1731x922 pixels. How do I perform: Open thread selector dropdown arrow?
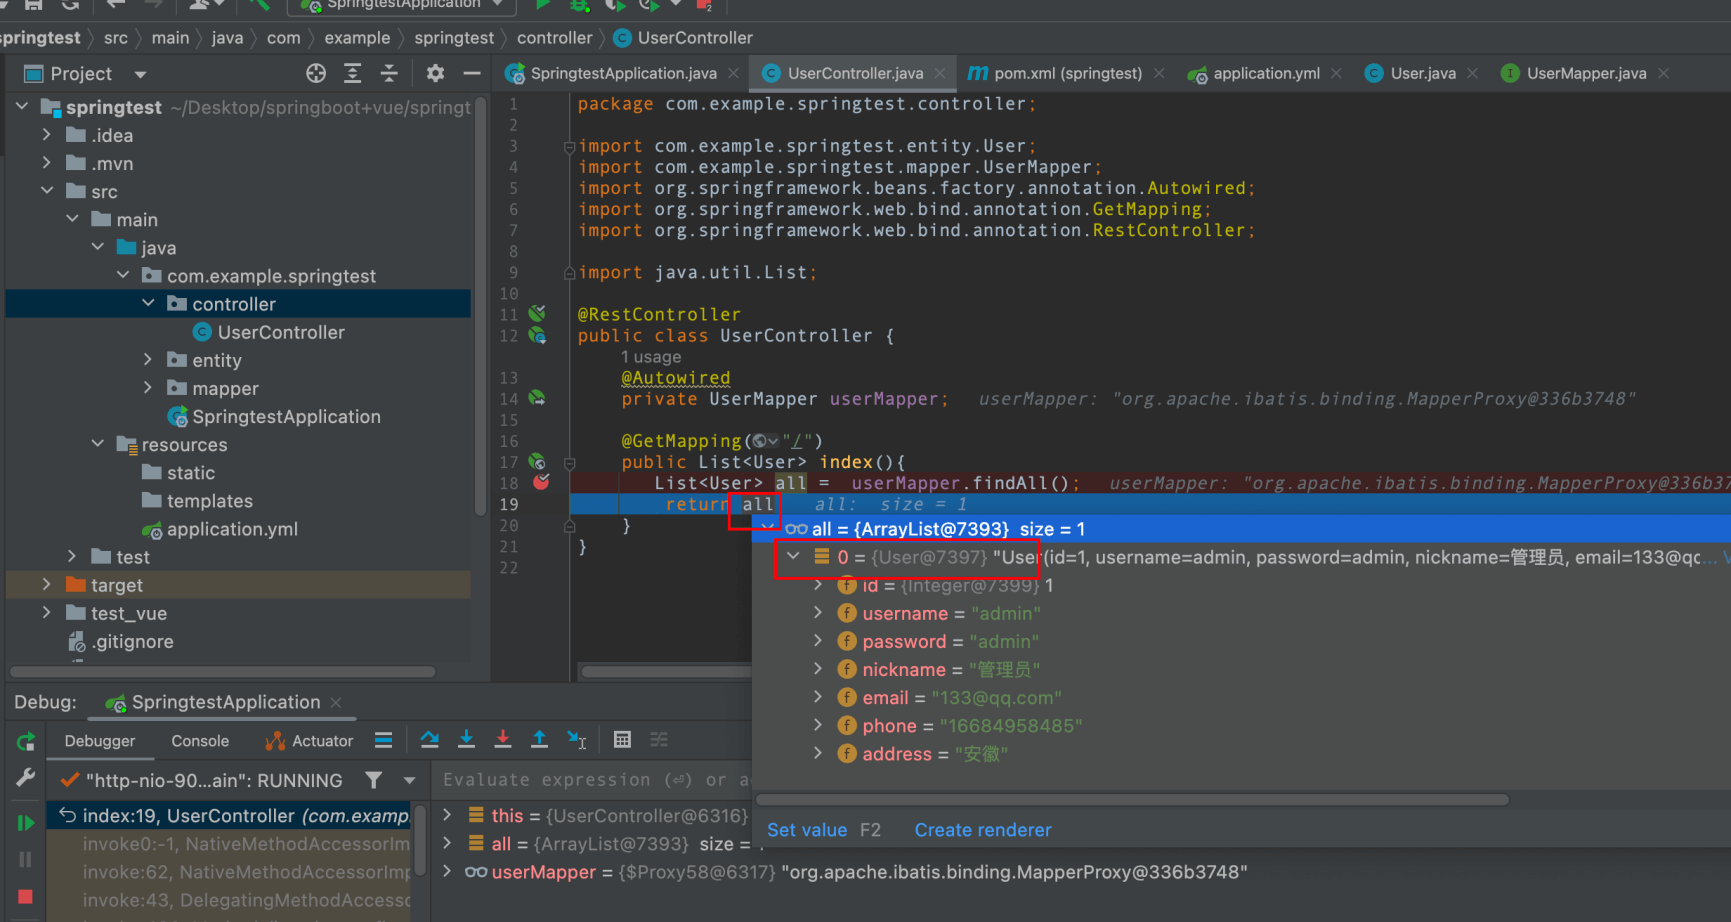[409, 780]
